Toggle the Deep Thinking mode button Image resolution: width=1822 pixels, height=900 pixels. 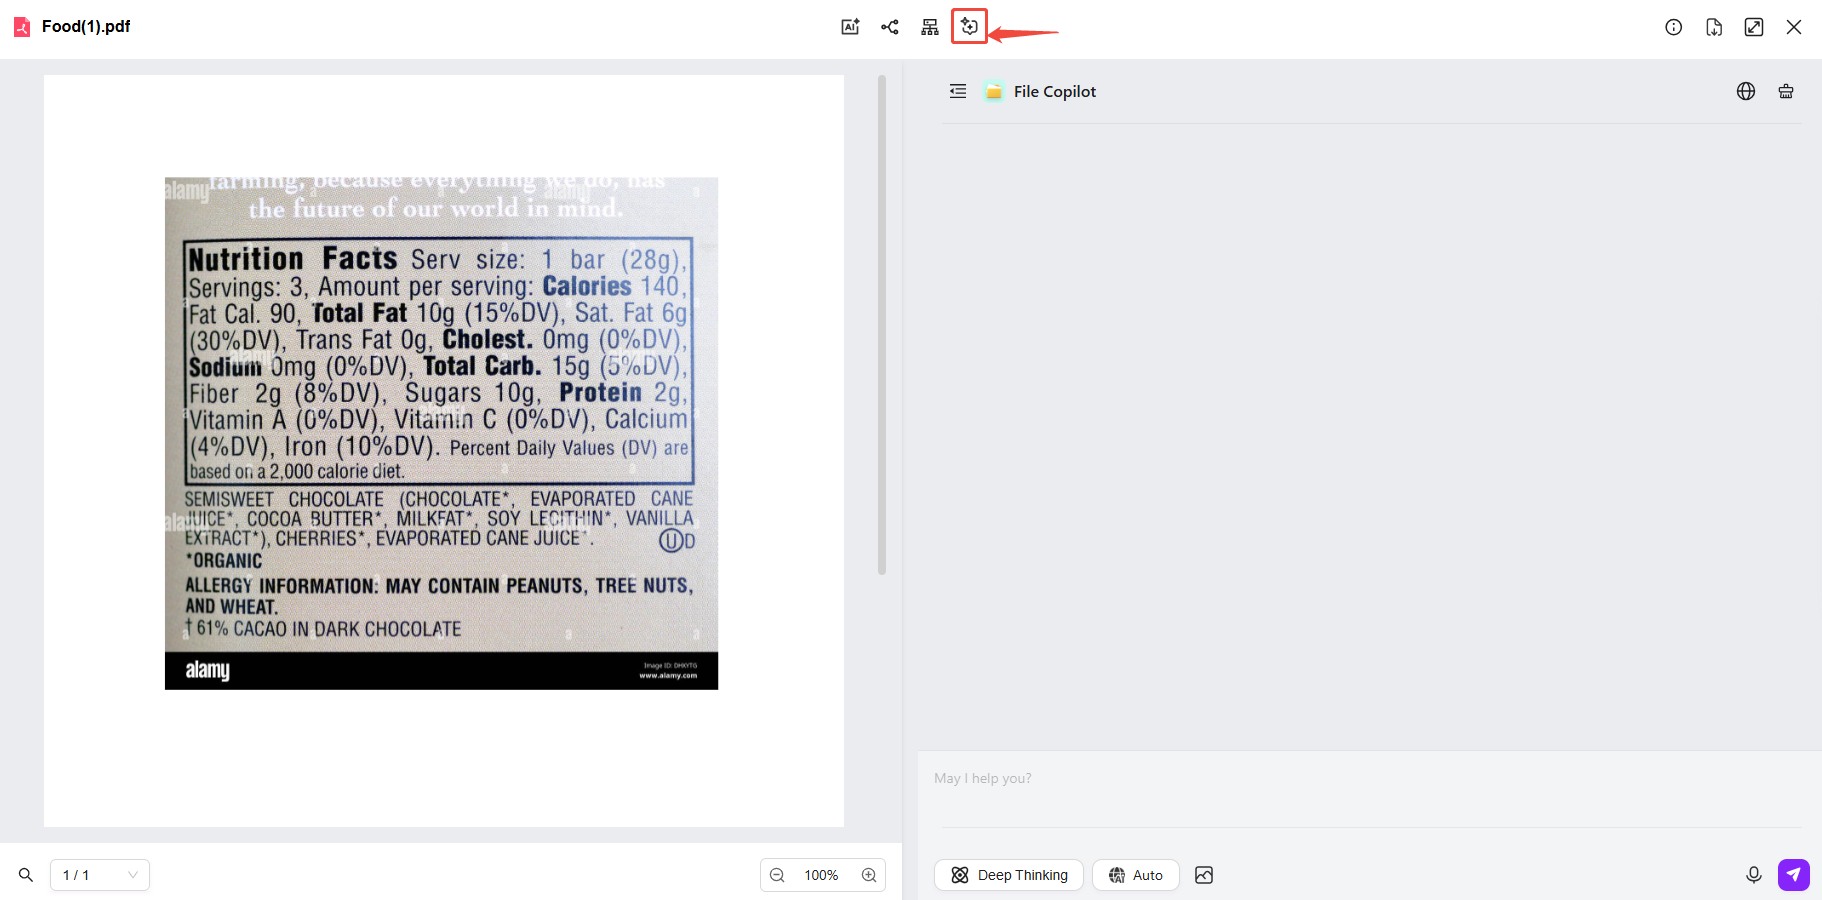pos(1009,875)
